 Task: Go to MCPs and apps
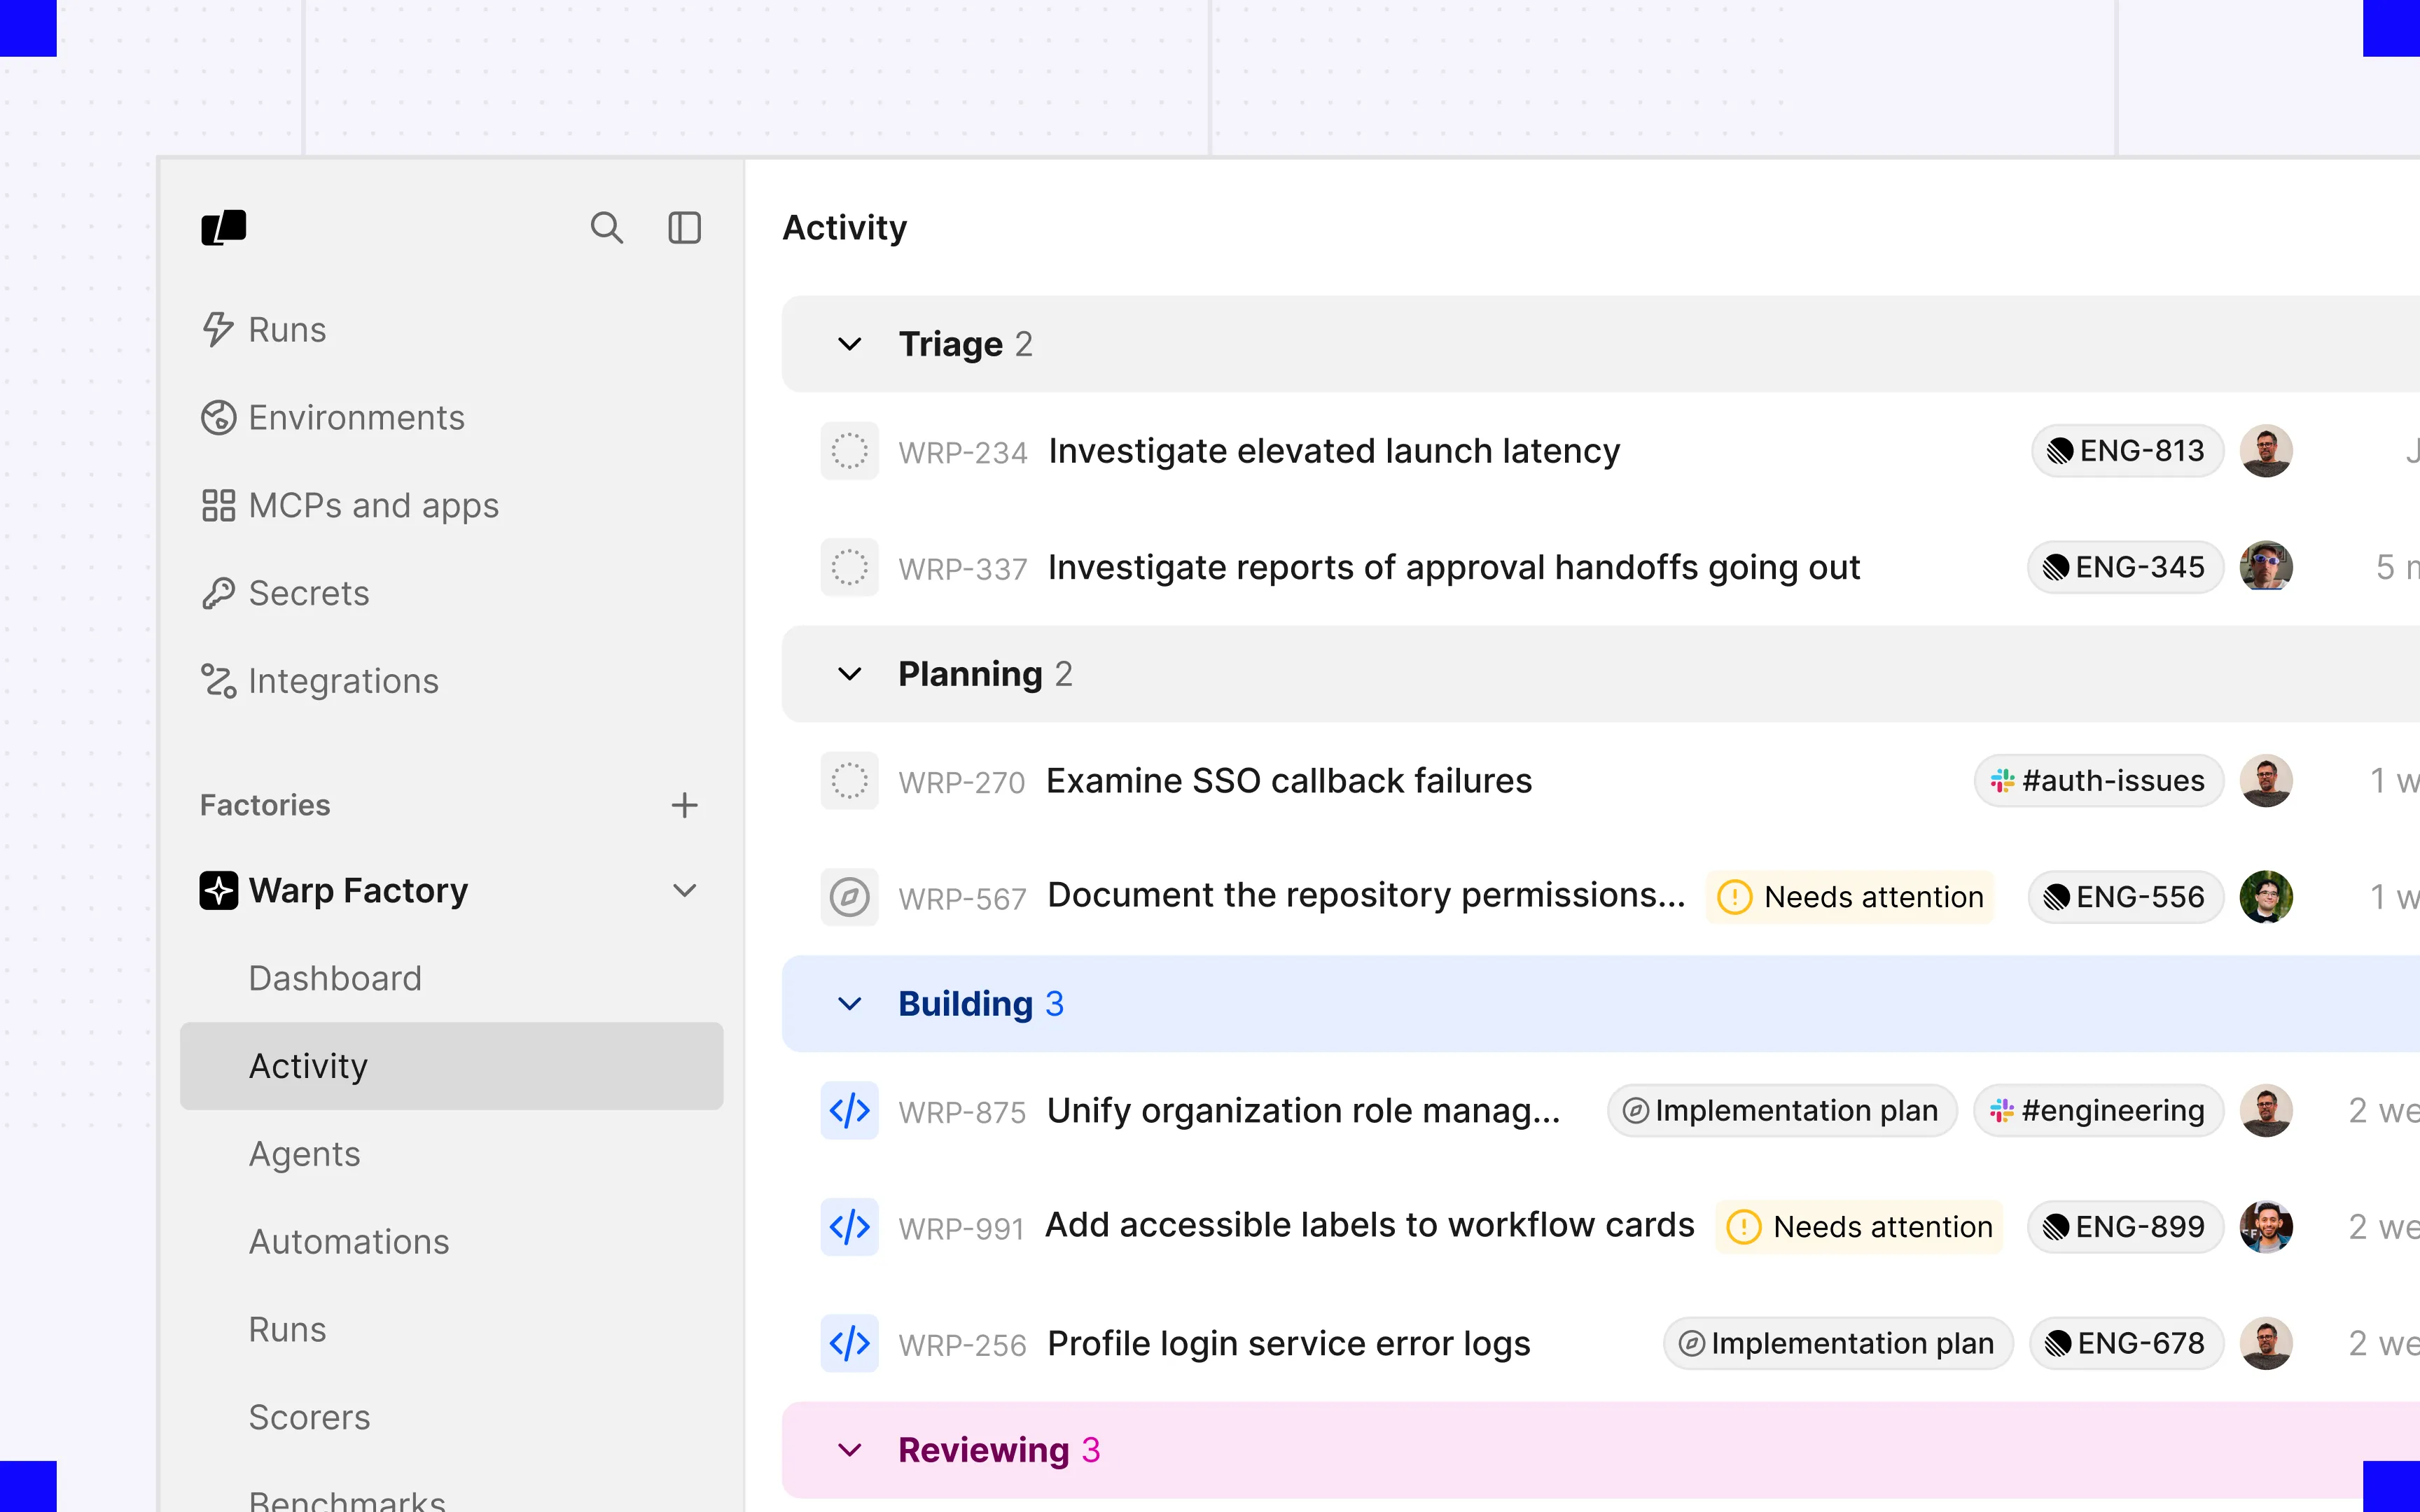tap(350, 506)
